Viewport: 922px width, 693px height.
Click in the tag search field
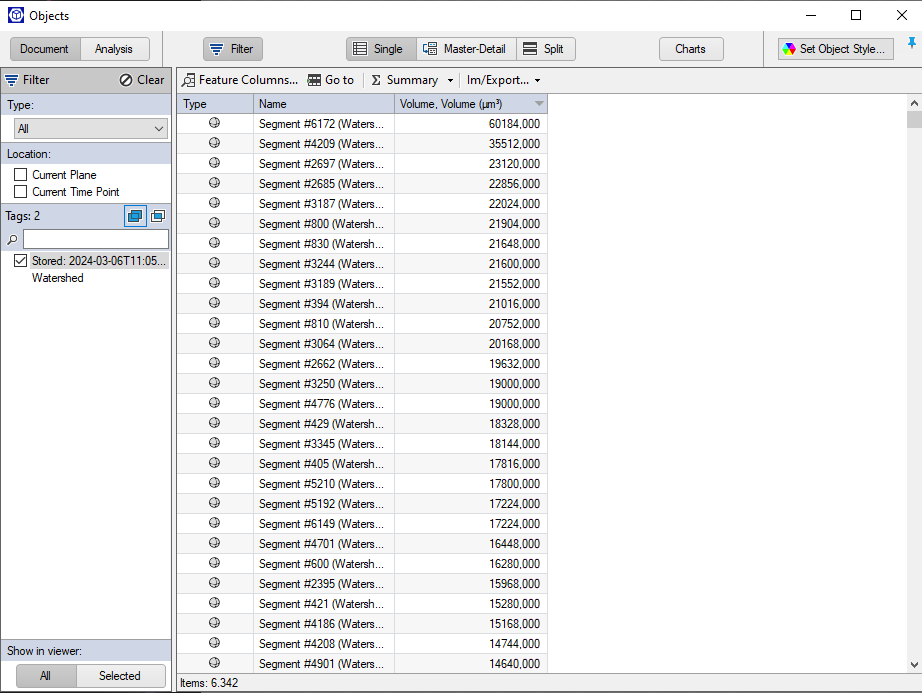(x=97, y=239)
